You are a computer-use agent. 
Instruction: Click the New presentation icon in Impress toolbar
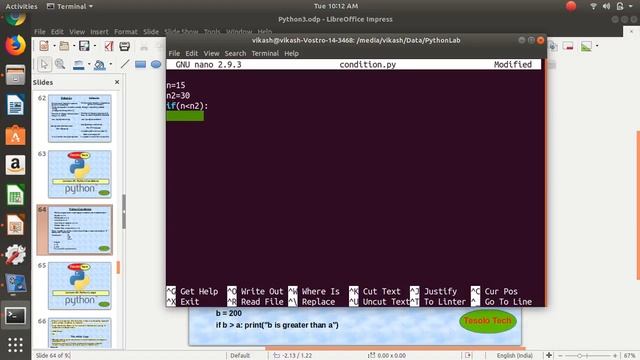click(44, 46)
